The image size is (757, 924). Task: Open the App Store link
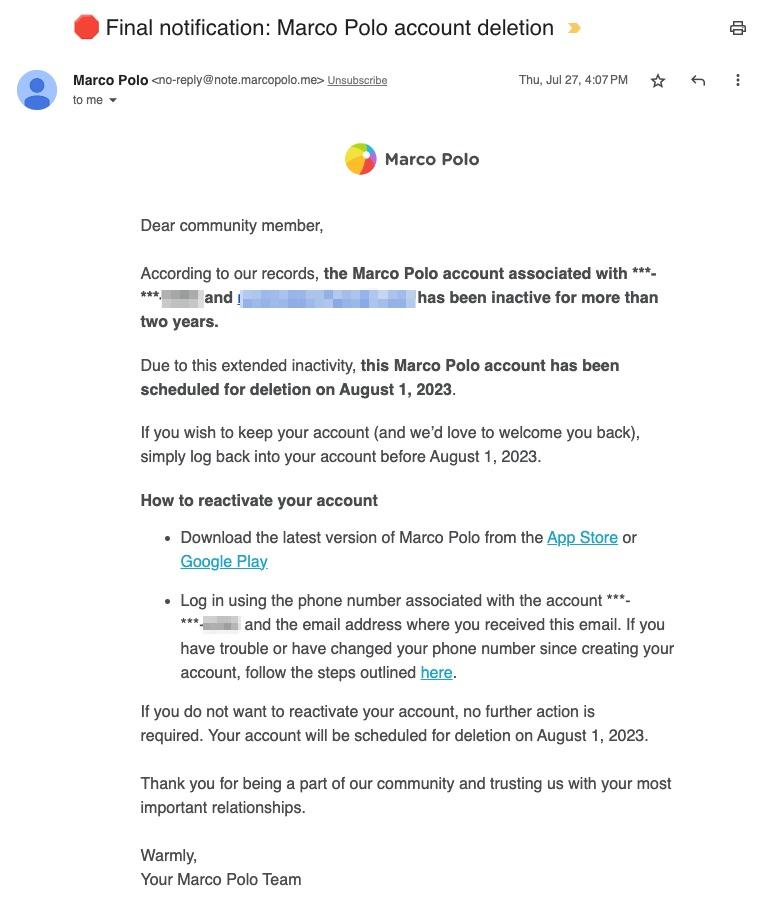point(582,537)
